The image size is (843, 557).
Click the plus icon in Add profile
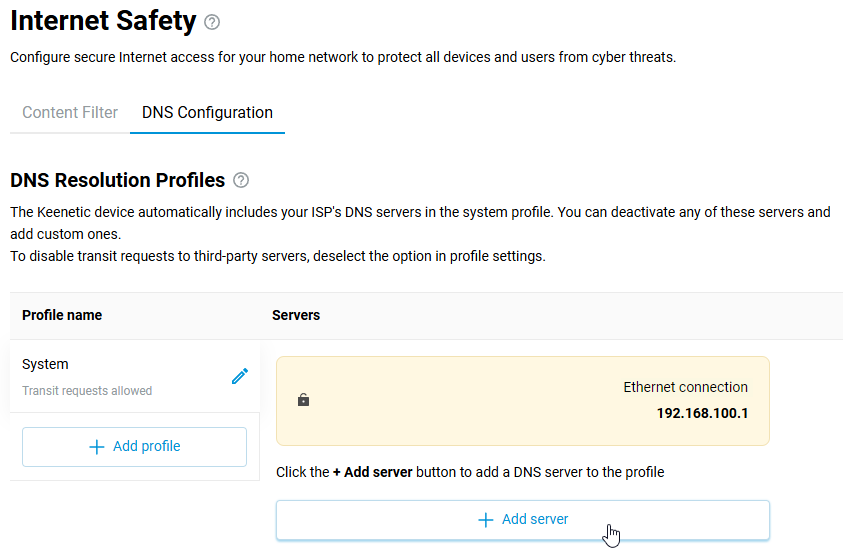click(x=97, y=447)
